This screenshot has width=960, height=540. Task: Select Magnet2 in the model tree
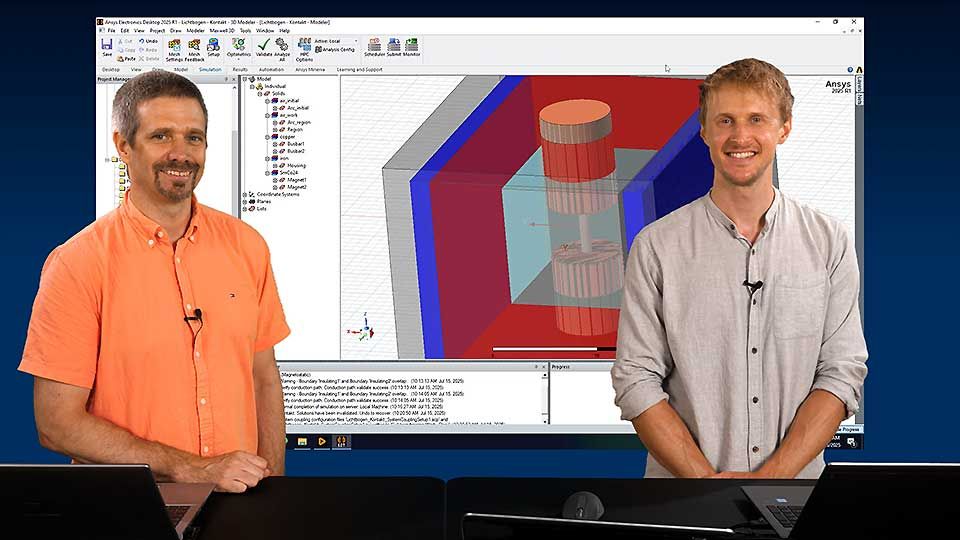(x=297, y=187)
